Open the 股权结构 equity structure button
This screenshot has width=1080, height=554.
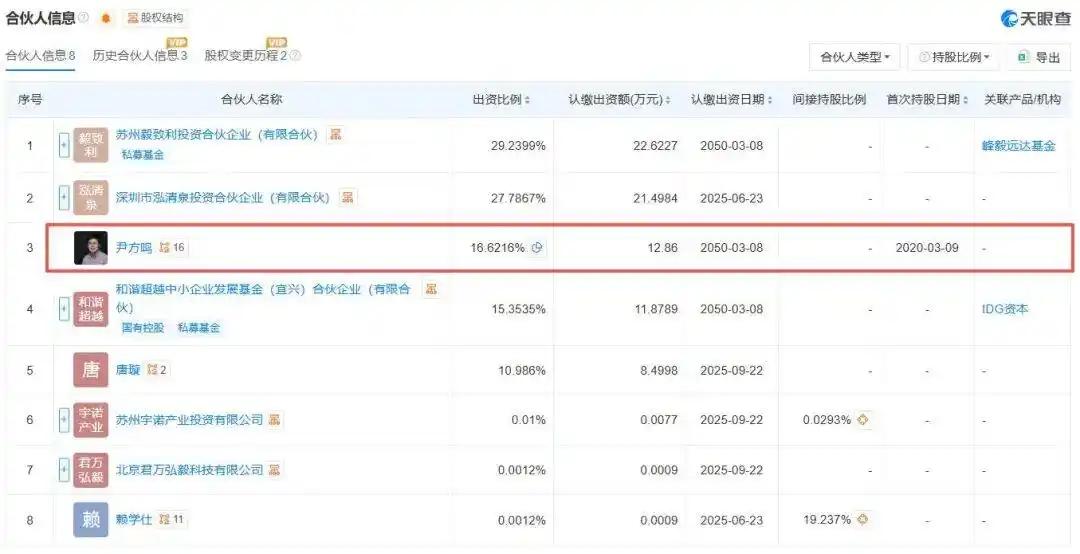[x=155, y=18]
